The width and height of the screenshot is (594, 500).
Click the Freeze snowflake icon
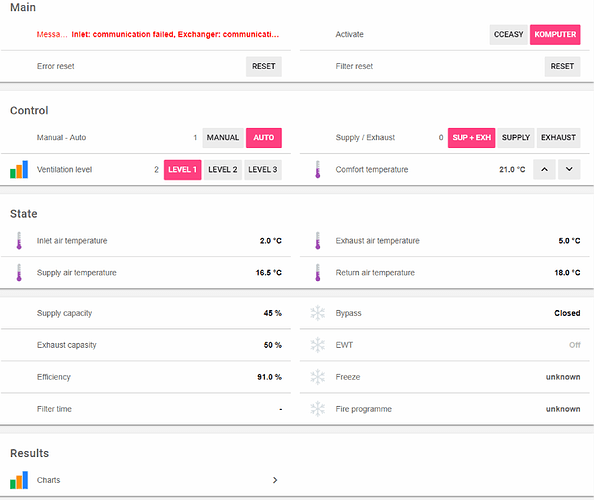point(317,377)
